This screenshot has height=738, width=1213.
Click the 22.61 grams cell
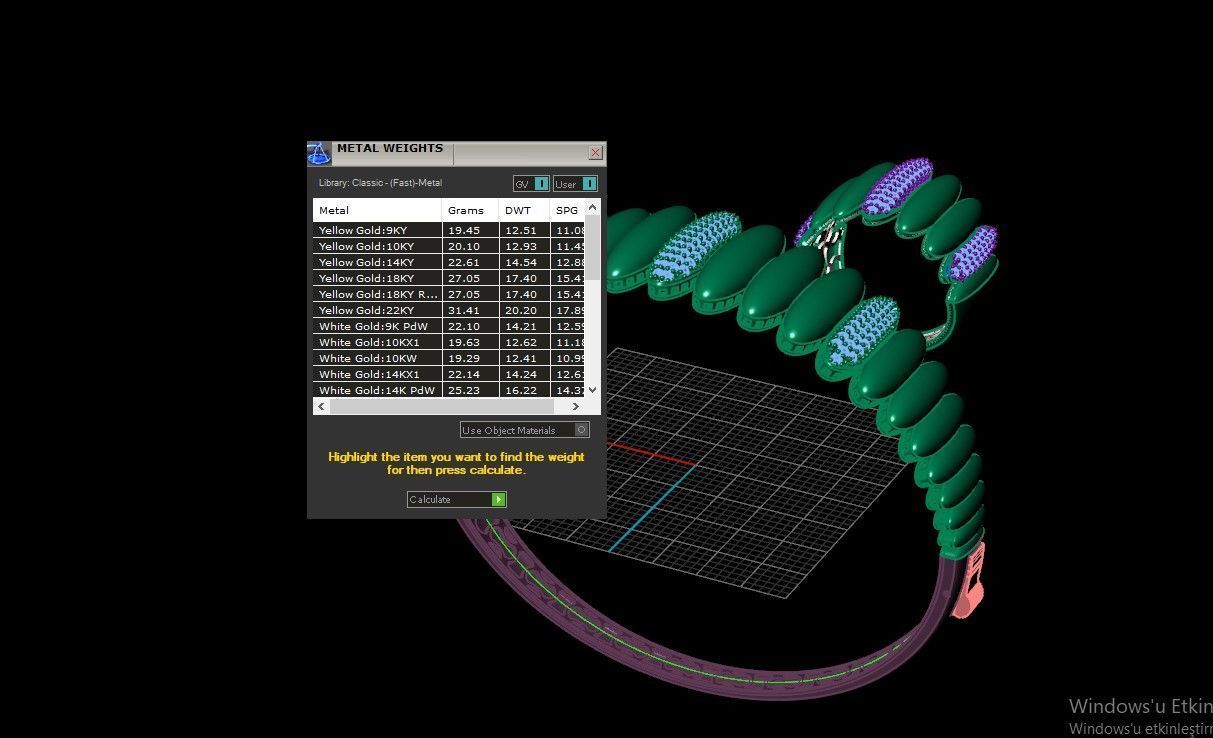[470, 262]
